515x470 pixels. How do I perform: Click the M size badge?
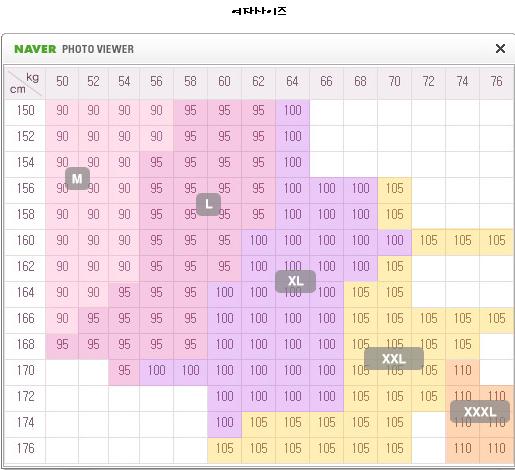tap(77, 178)
